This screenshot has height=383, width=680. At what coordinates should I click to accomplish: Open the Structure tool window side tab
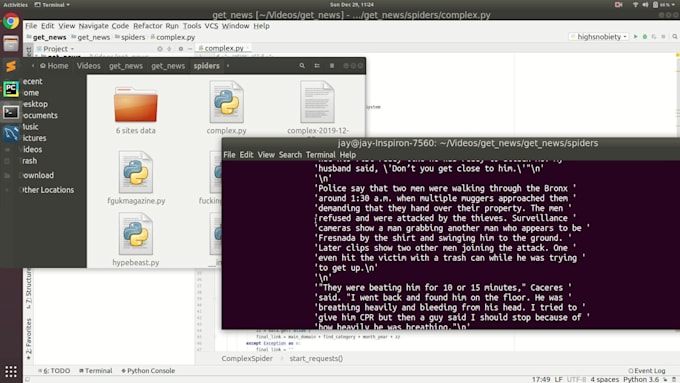click(x=29, y=288)
